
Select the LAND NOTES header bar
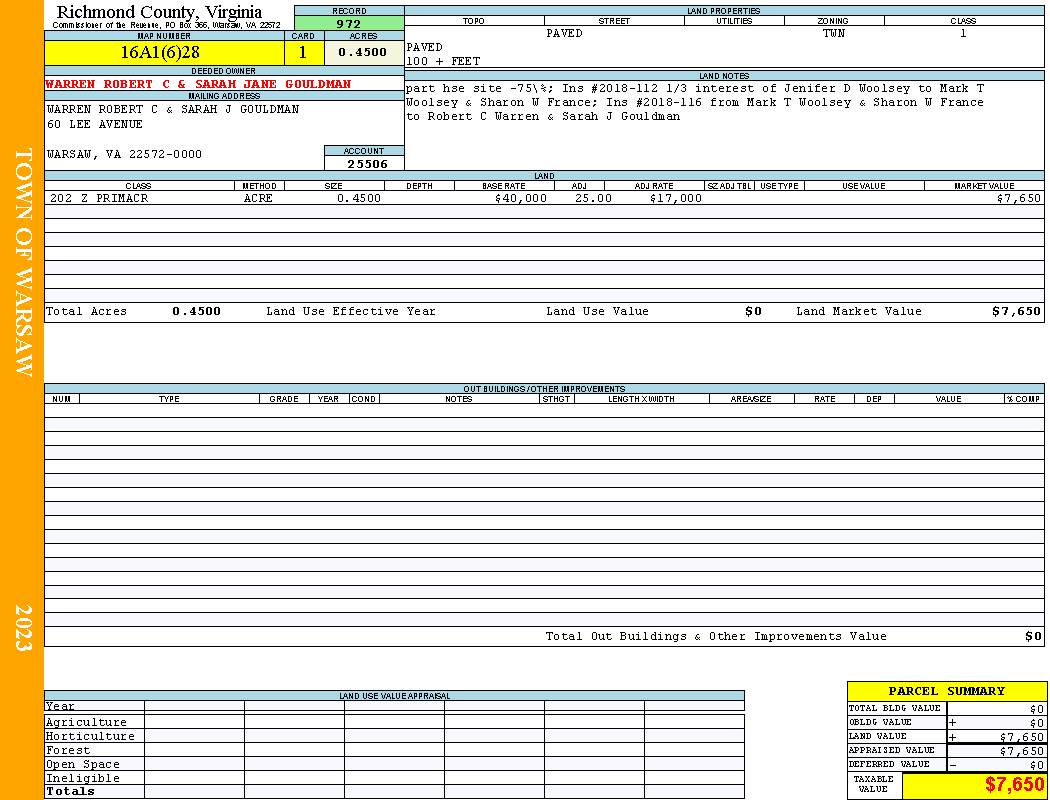tap(724, 76)
